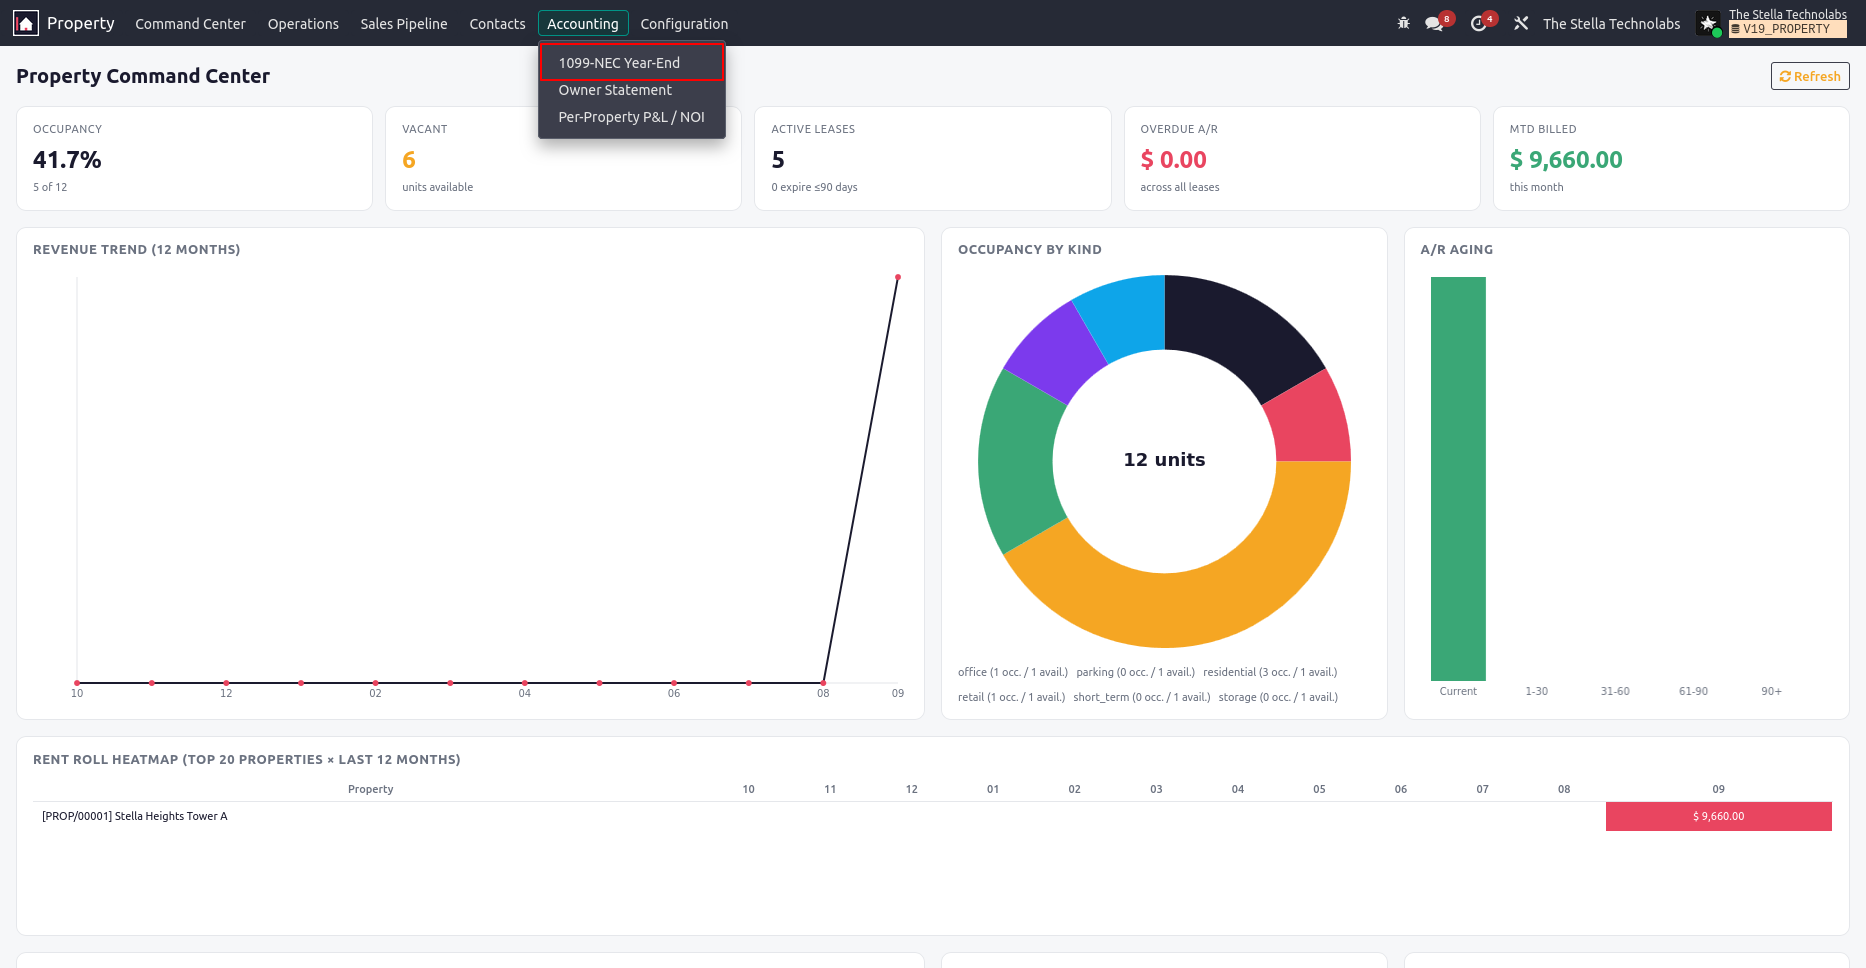Click the retail legend entry
This screenshot has width=1866, height=968.
click(x=1011, y=697)
